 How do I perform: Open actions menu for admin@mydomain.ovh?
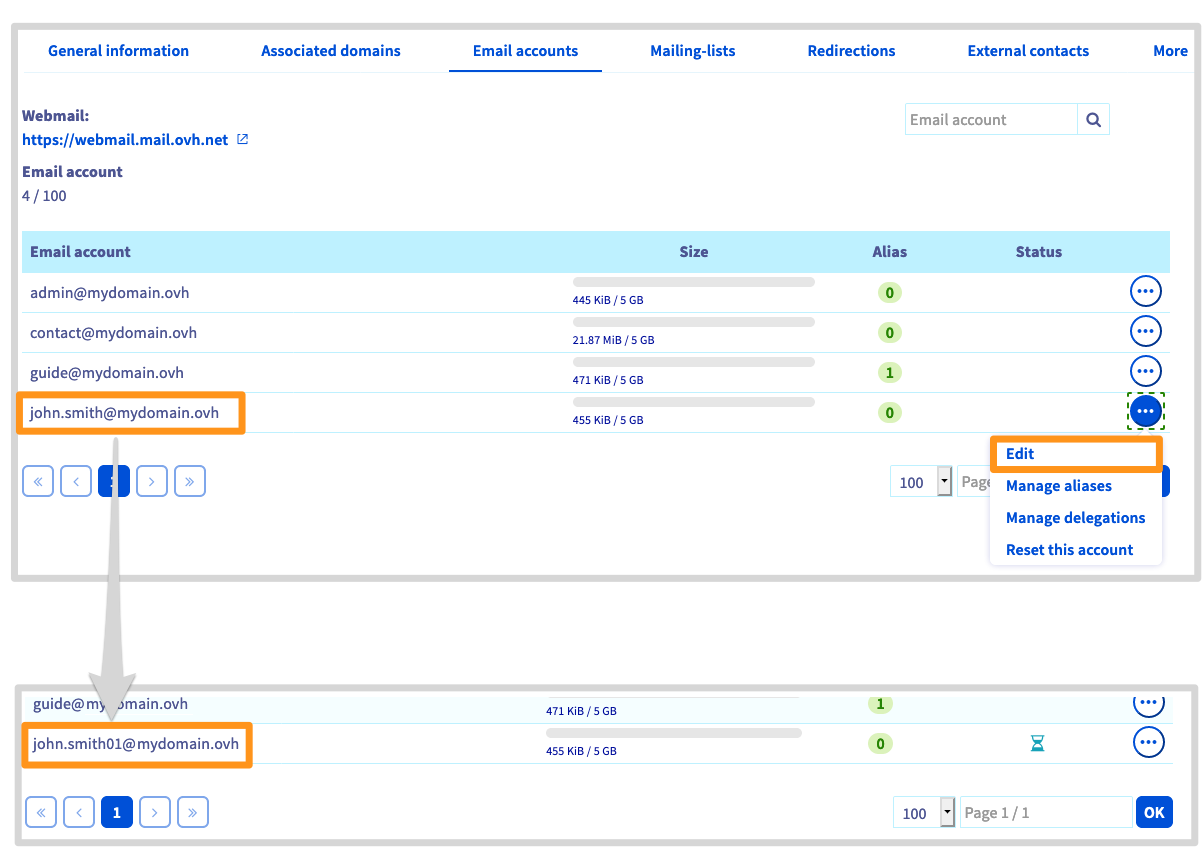click(x=1145, y=292)
